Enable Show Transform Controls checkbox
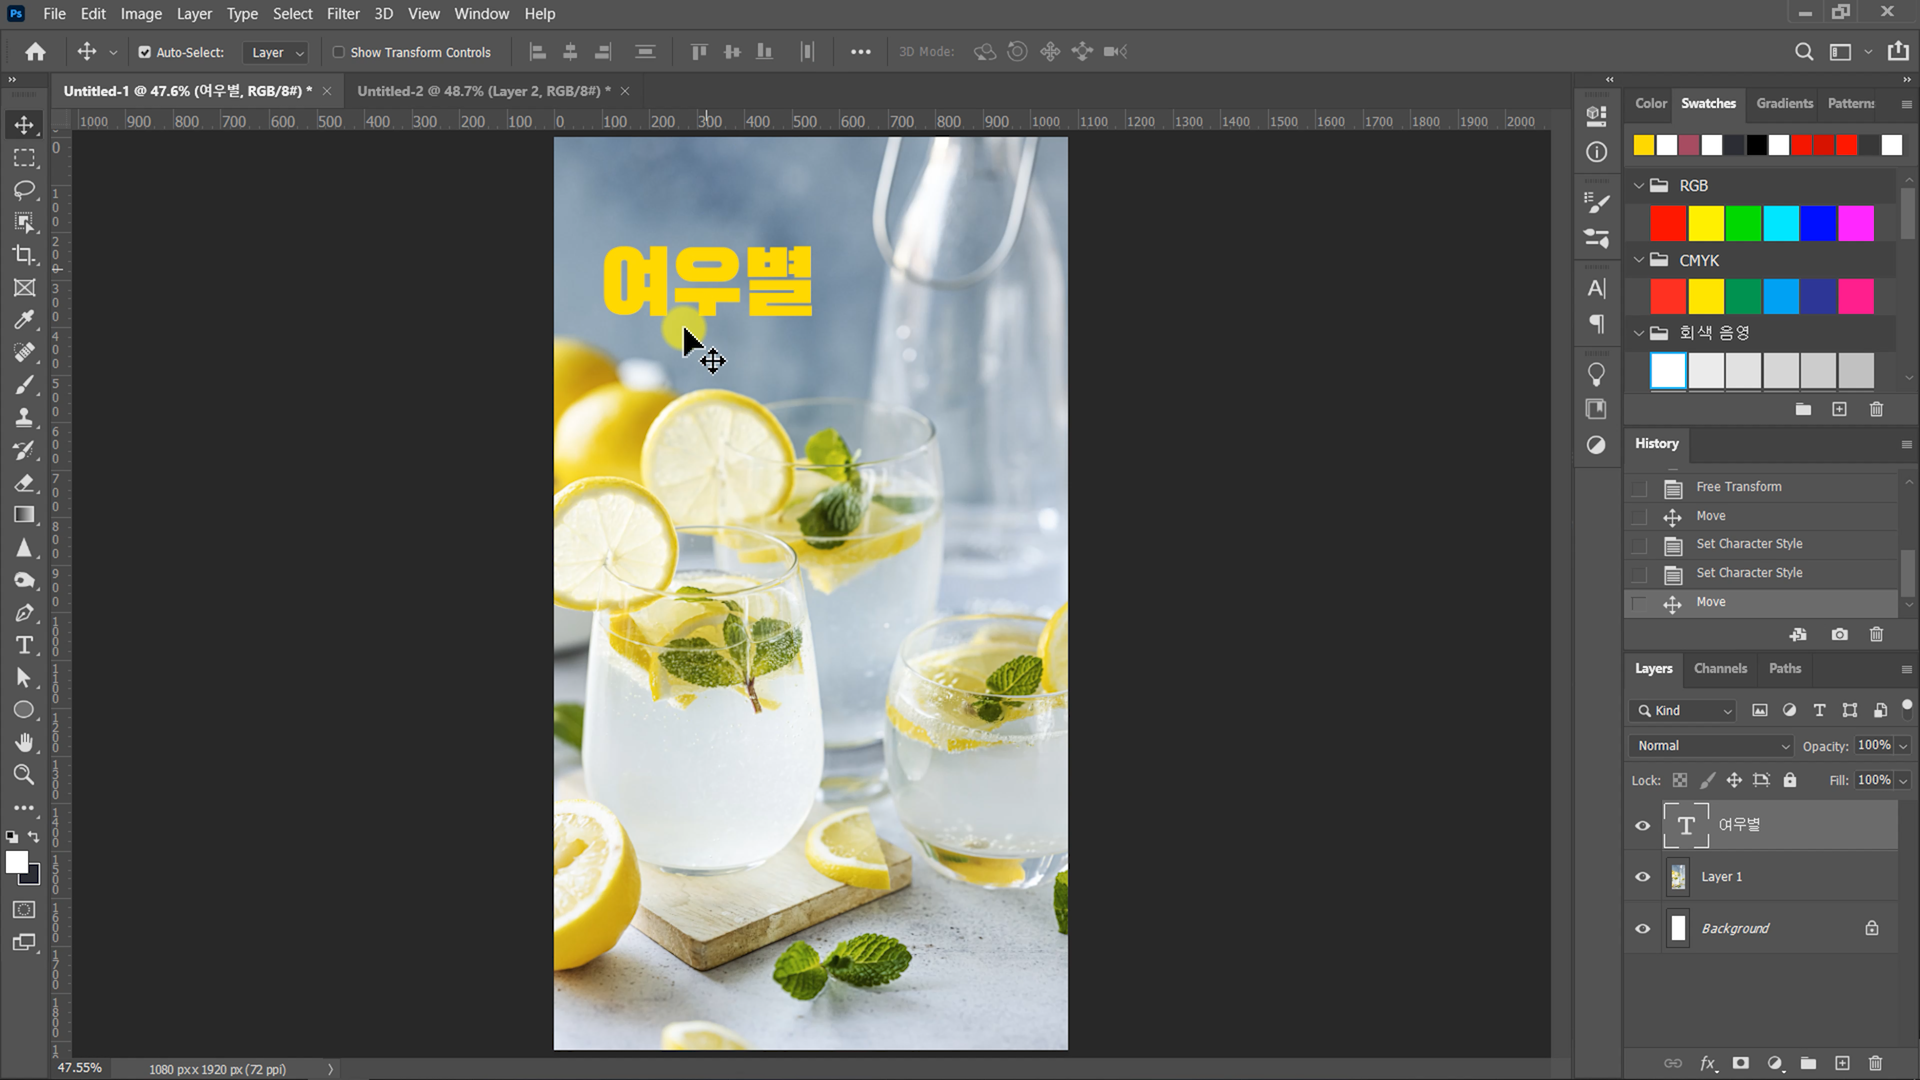Screen dimensions: 1920x1080 pyautogui.click(x=339, y=52)
